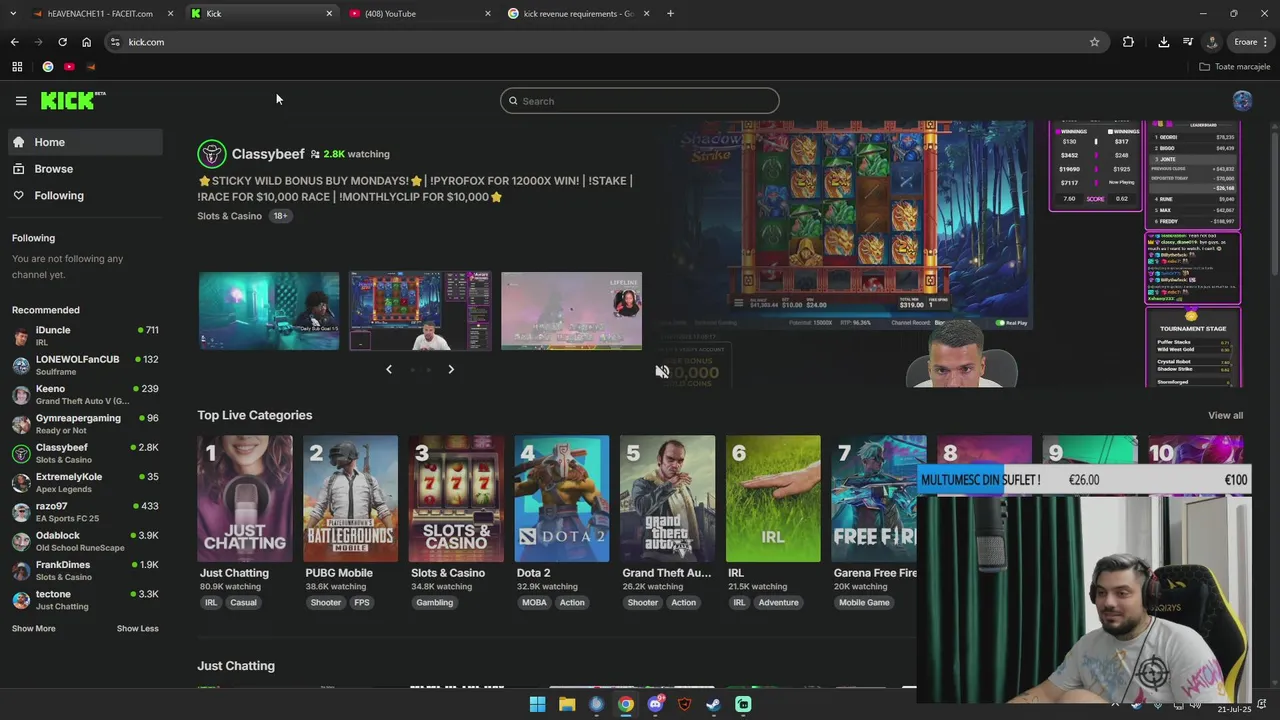1280x720 pixels.
Task: Open Grand Theft Auto category card
Action: (x=668, y=499)
